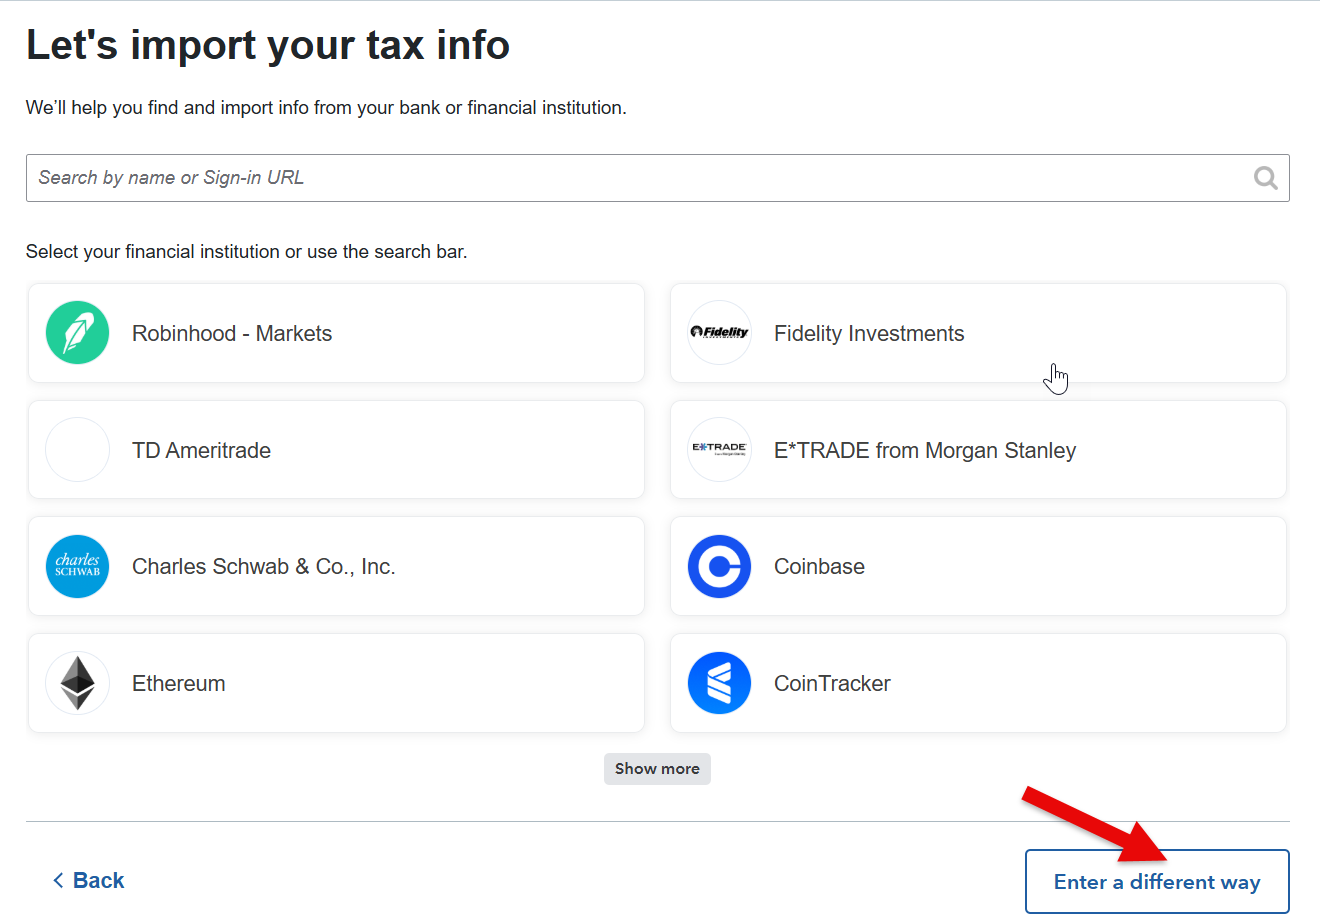The width and height of the screenshot is (1320, 923).
Task: Click the Show more button
Action: [x=657, y=769]
